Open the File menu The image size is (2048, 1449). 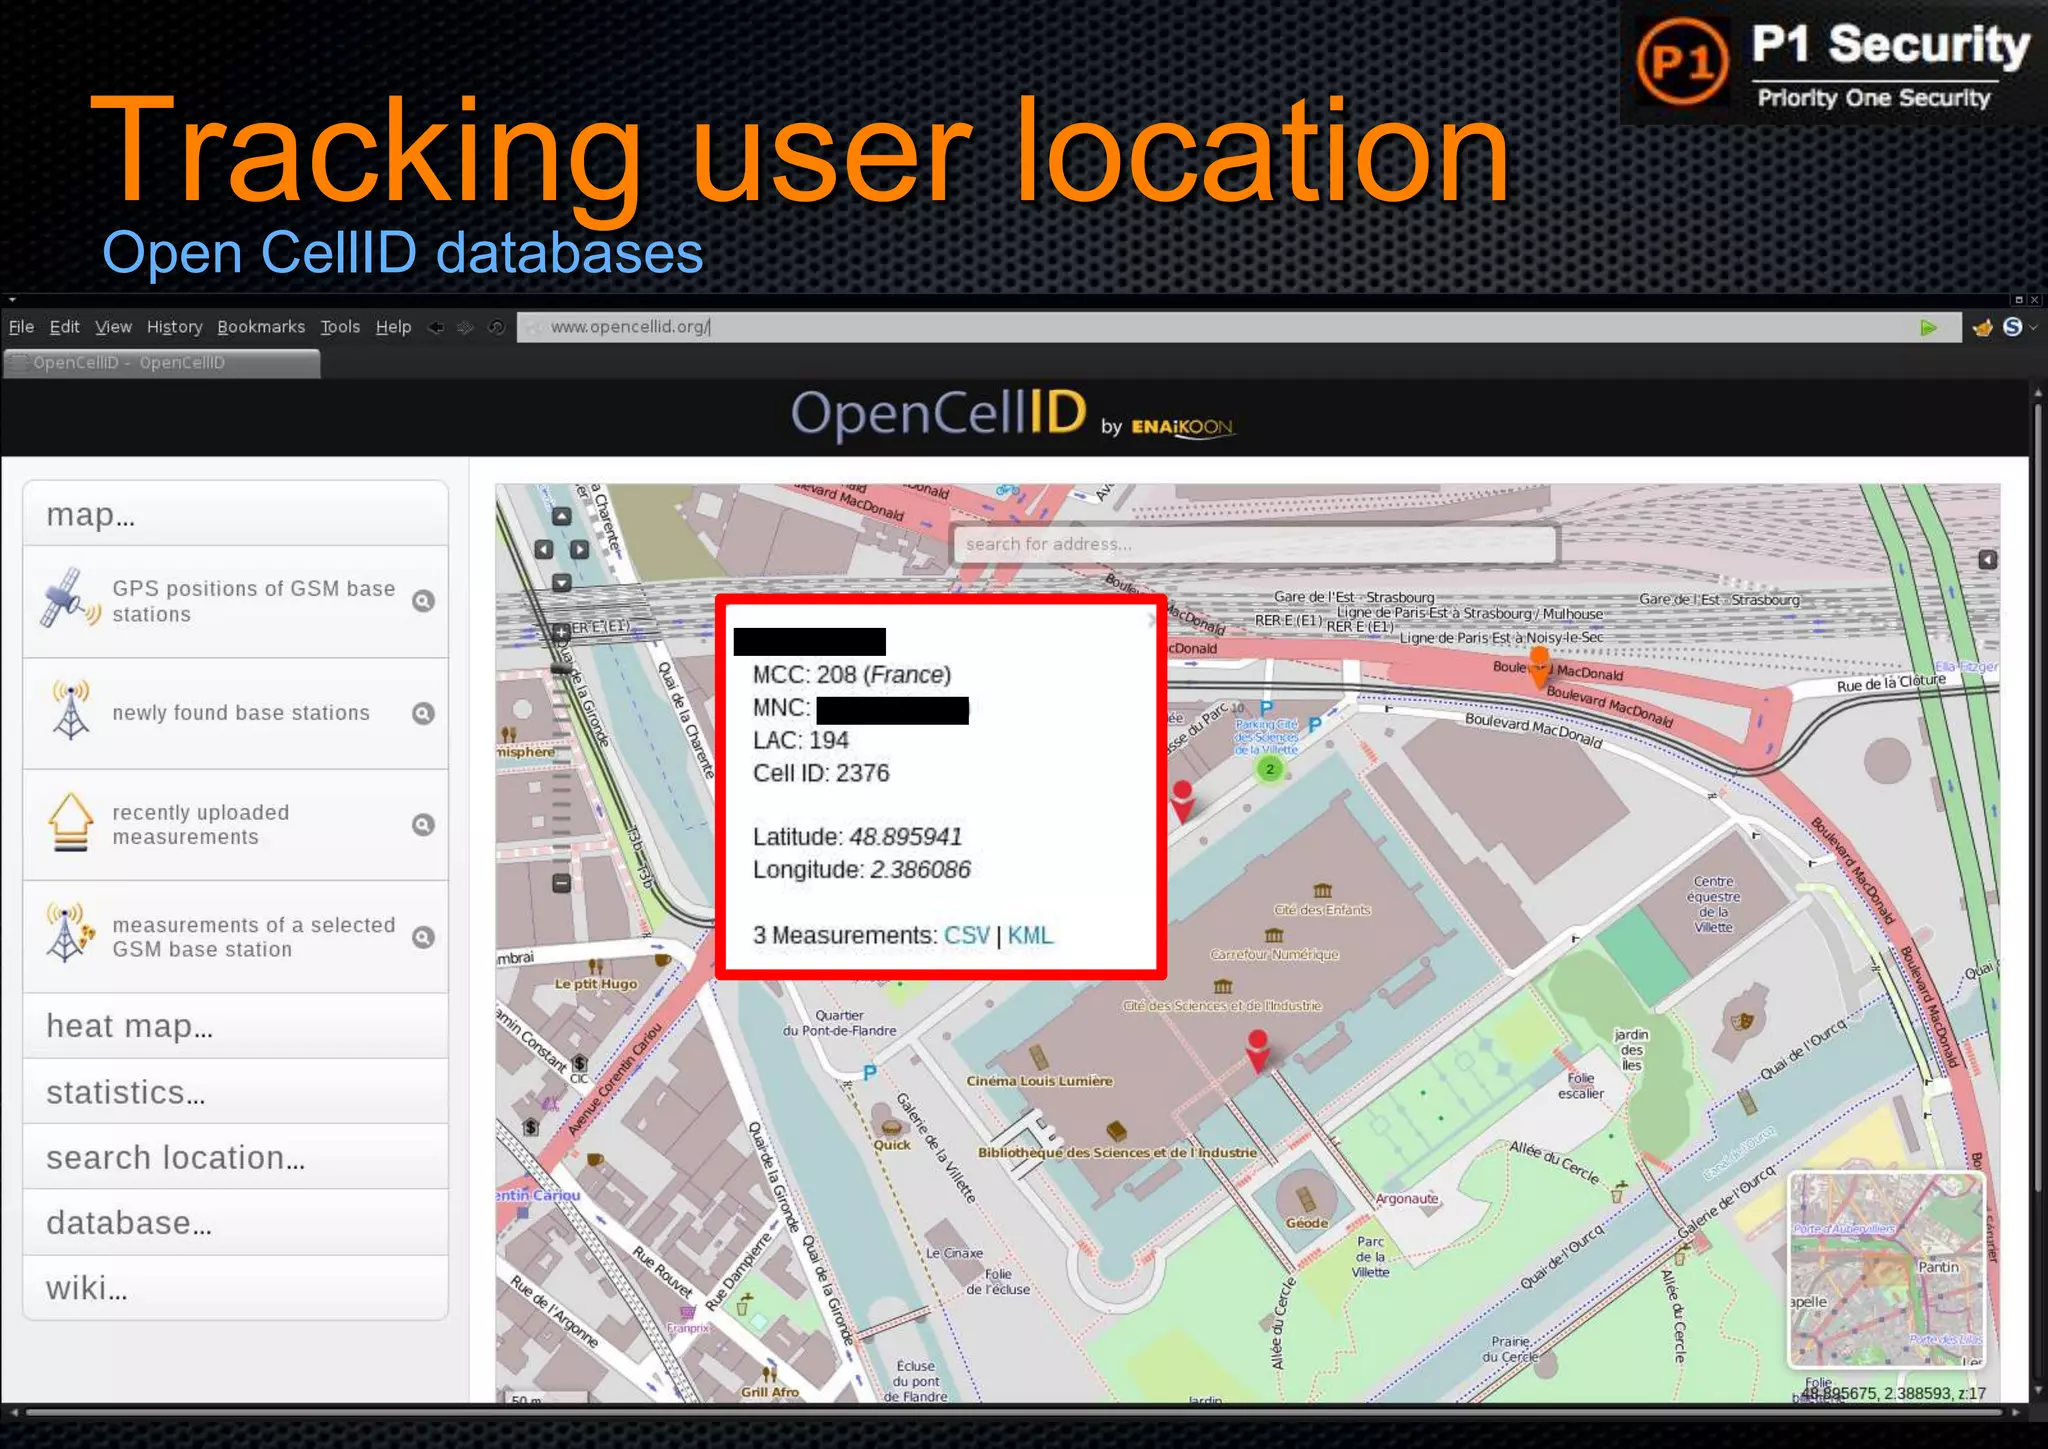point(21,327)
